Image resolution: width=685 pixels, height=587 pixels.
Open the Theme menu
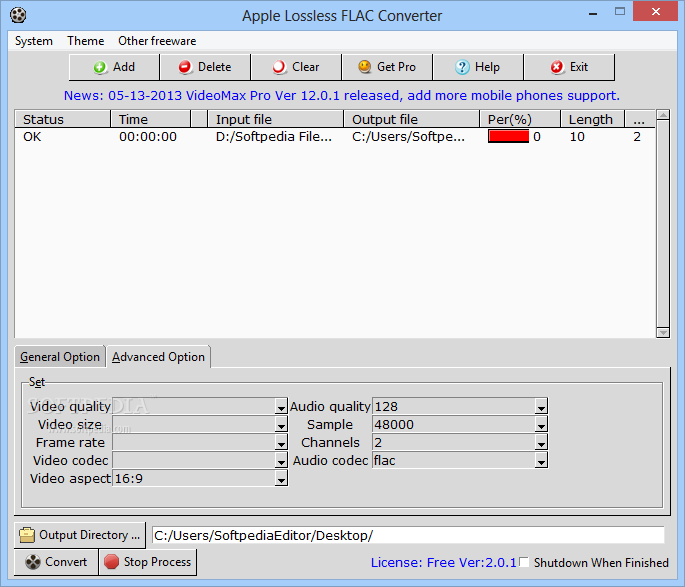tap(86, 41)
